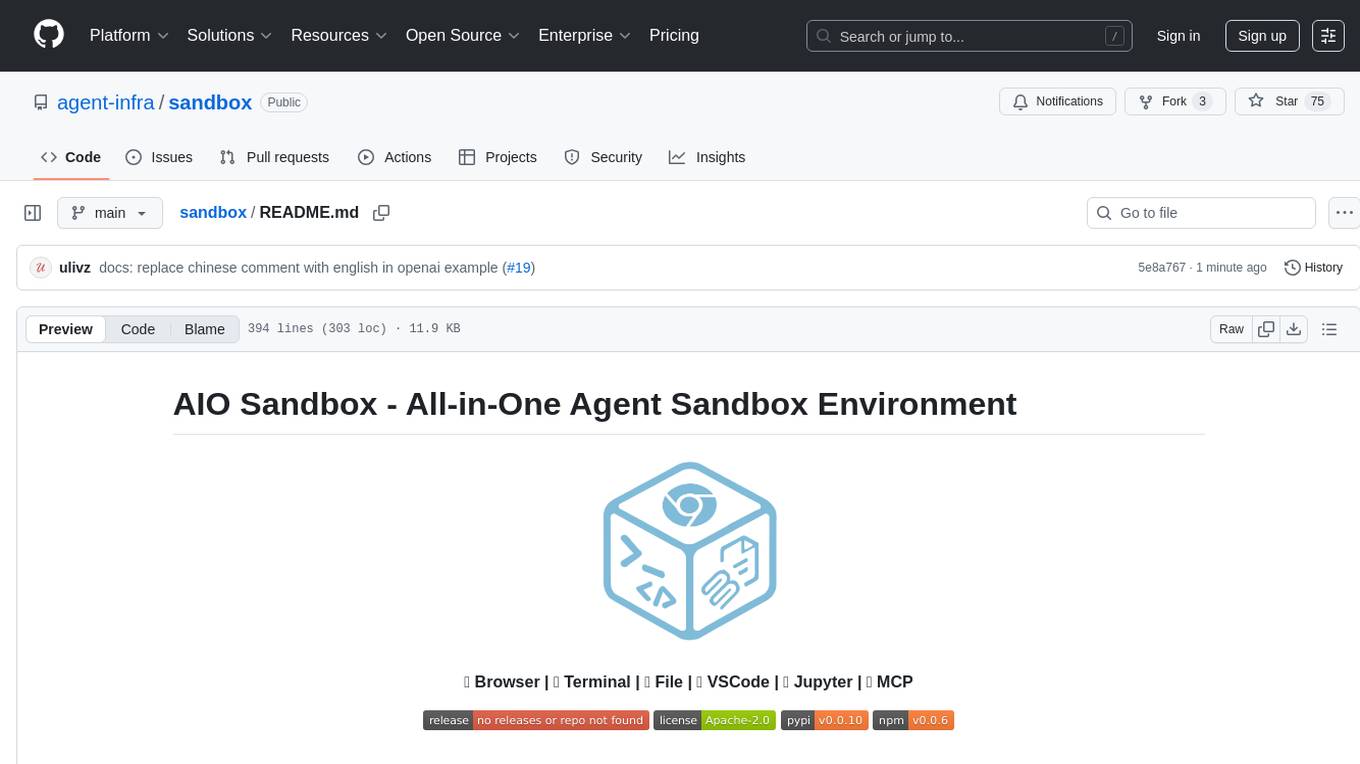The height and width of the screenshot is (764, 1360).
Task: Open the Projects tab
Action: [x=497, y=157]
